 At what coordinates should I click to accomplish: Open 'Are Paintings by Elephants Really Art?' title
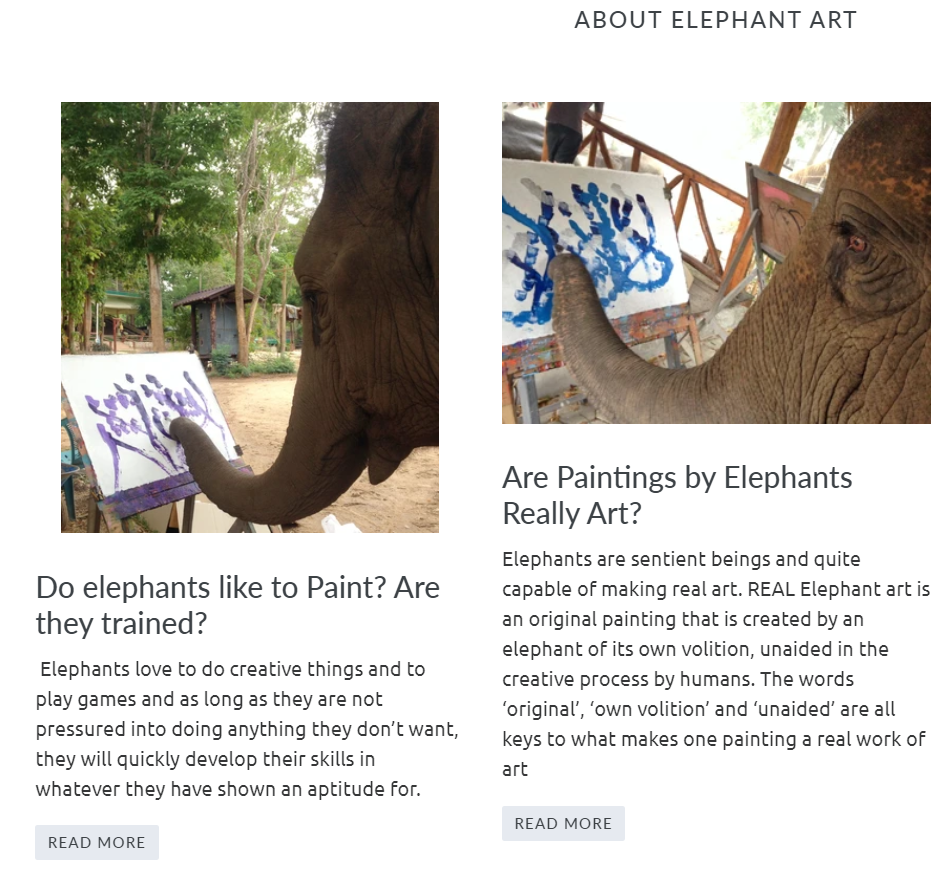click(677, 495)
